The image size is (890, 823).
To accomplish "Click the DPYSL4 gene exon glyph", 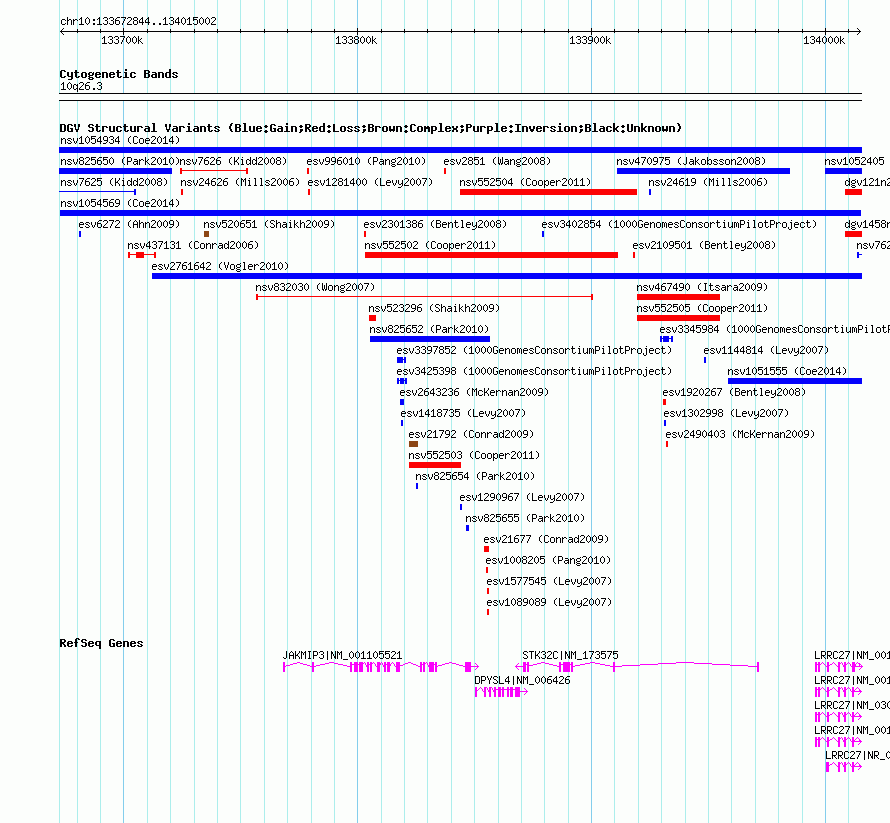I will [501, 692].
